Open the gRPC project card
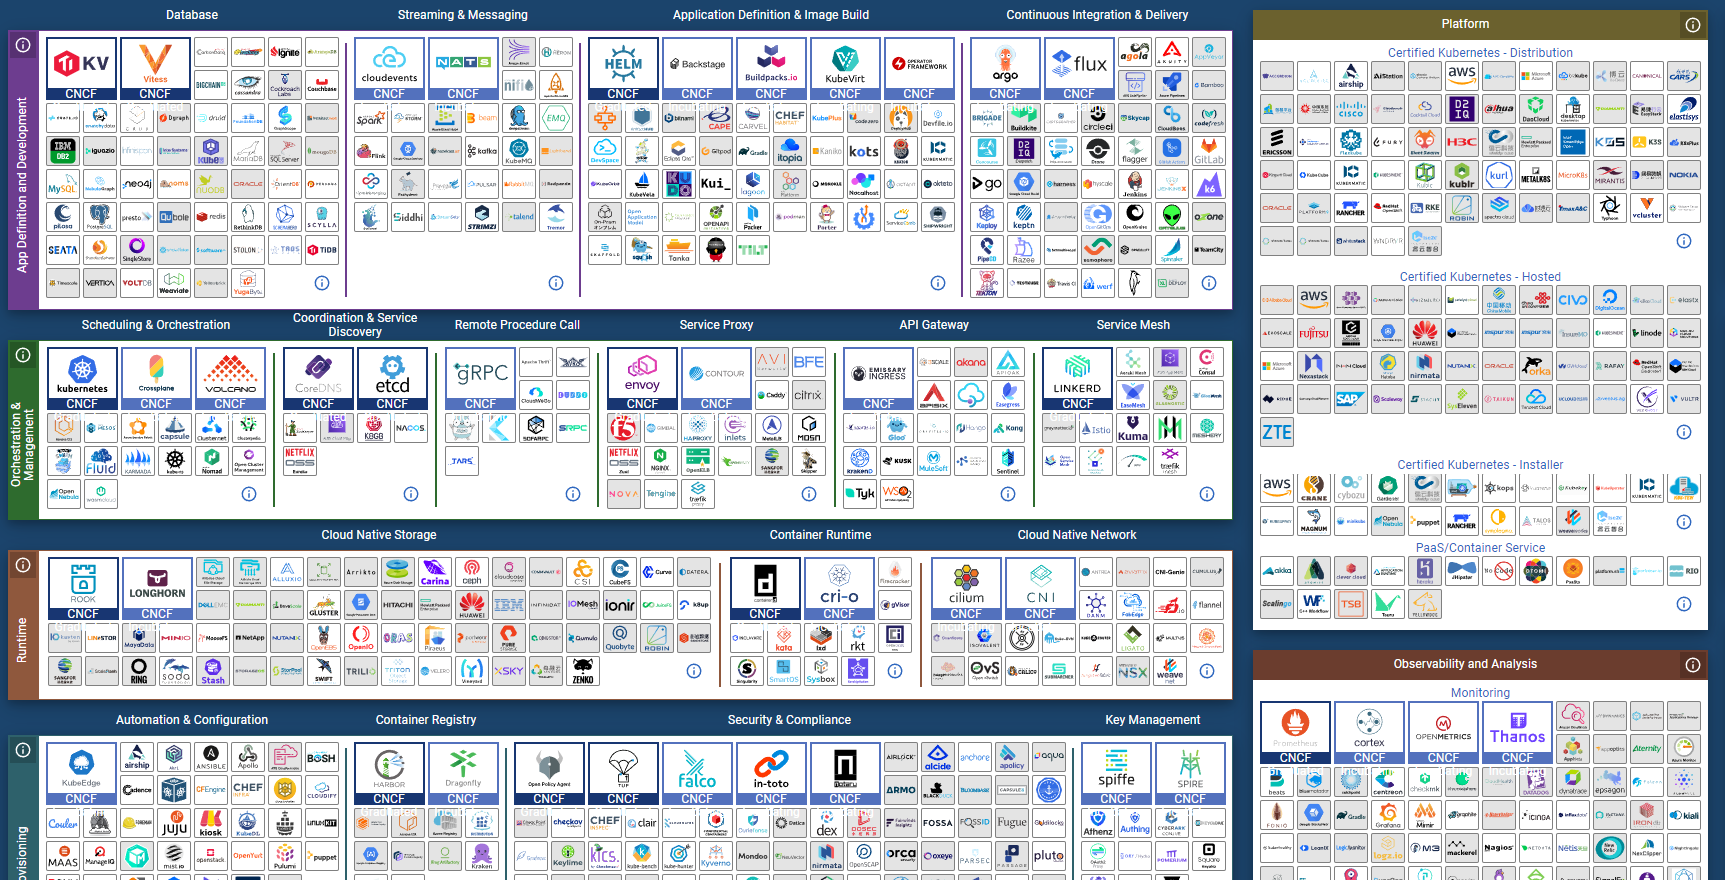1725x880 pixels. tap(480, 379)
